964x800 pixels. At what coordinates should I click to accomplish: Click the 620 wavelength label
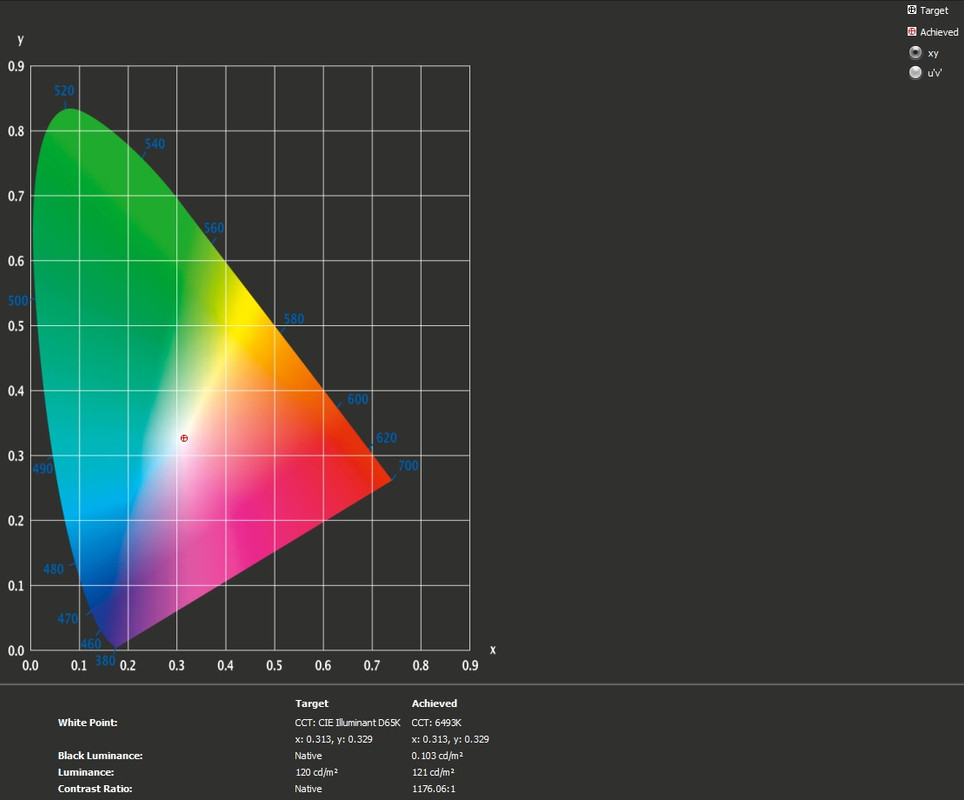tap(387, 438)
